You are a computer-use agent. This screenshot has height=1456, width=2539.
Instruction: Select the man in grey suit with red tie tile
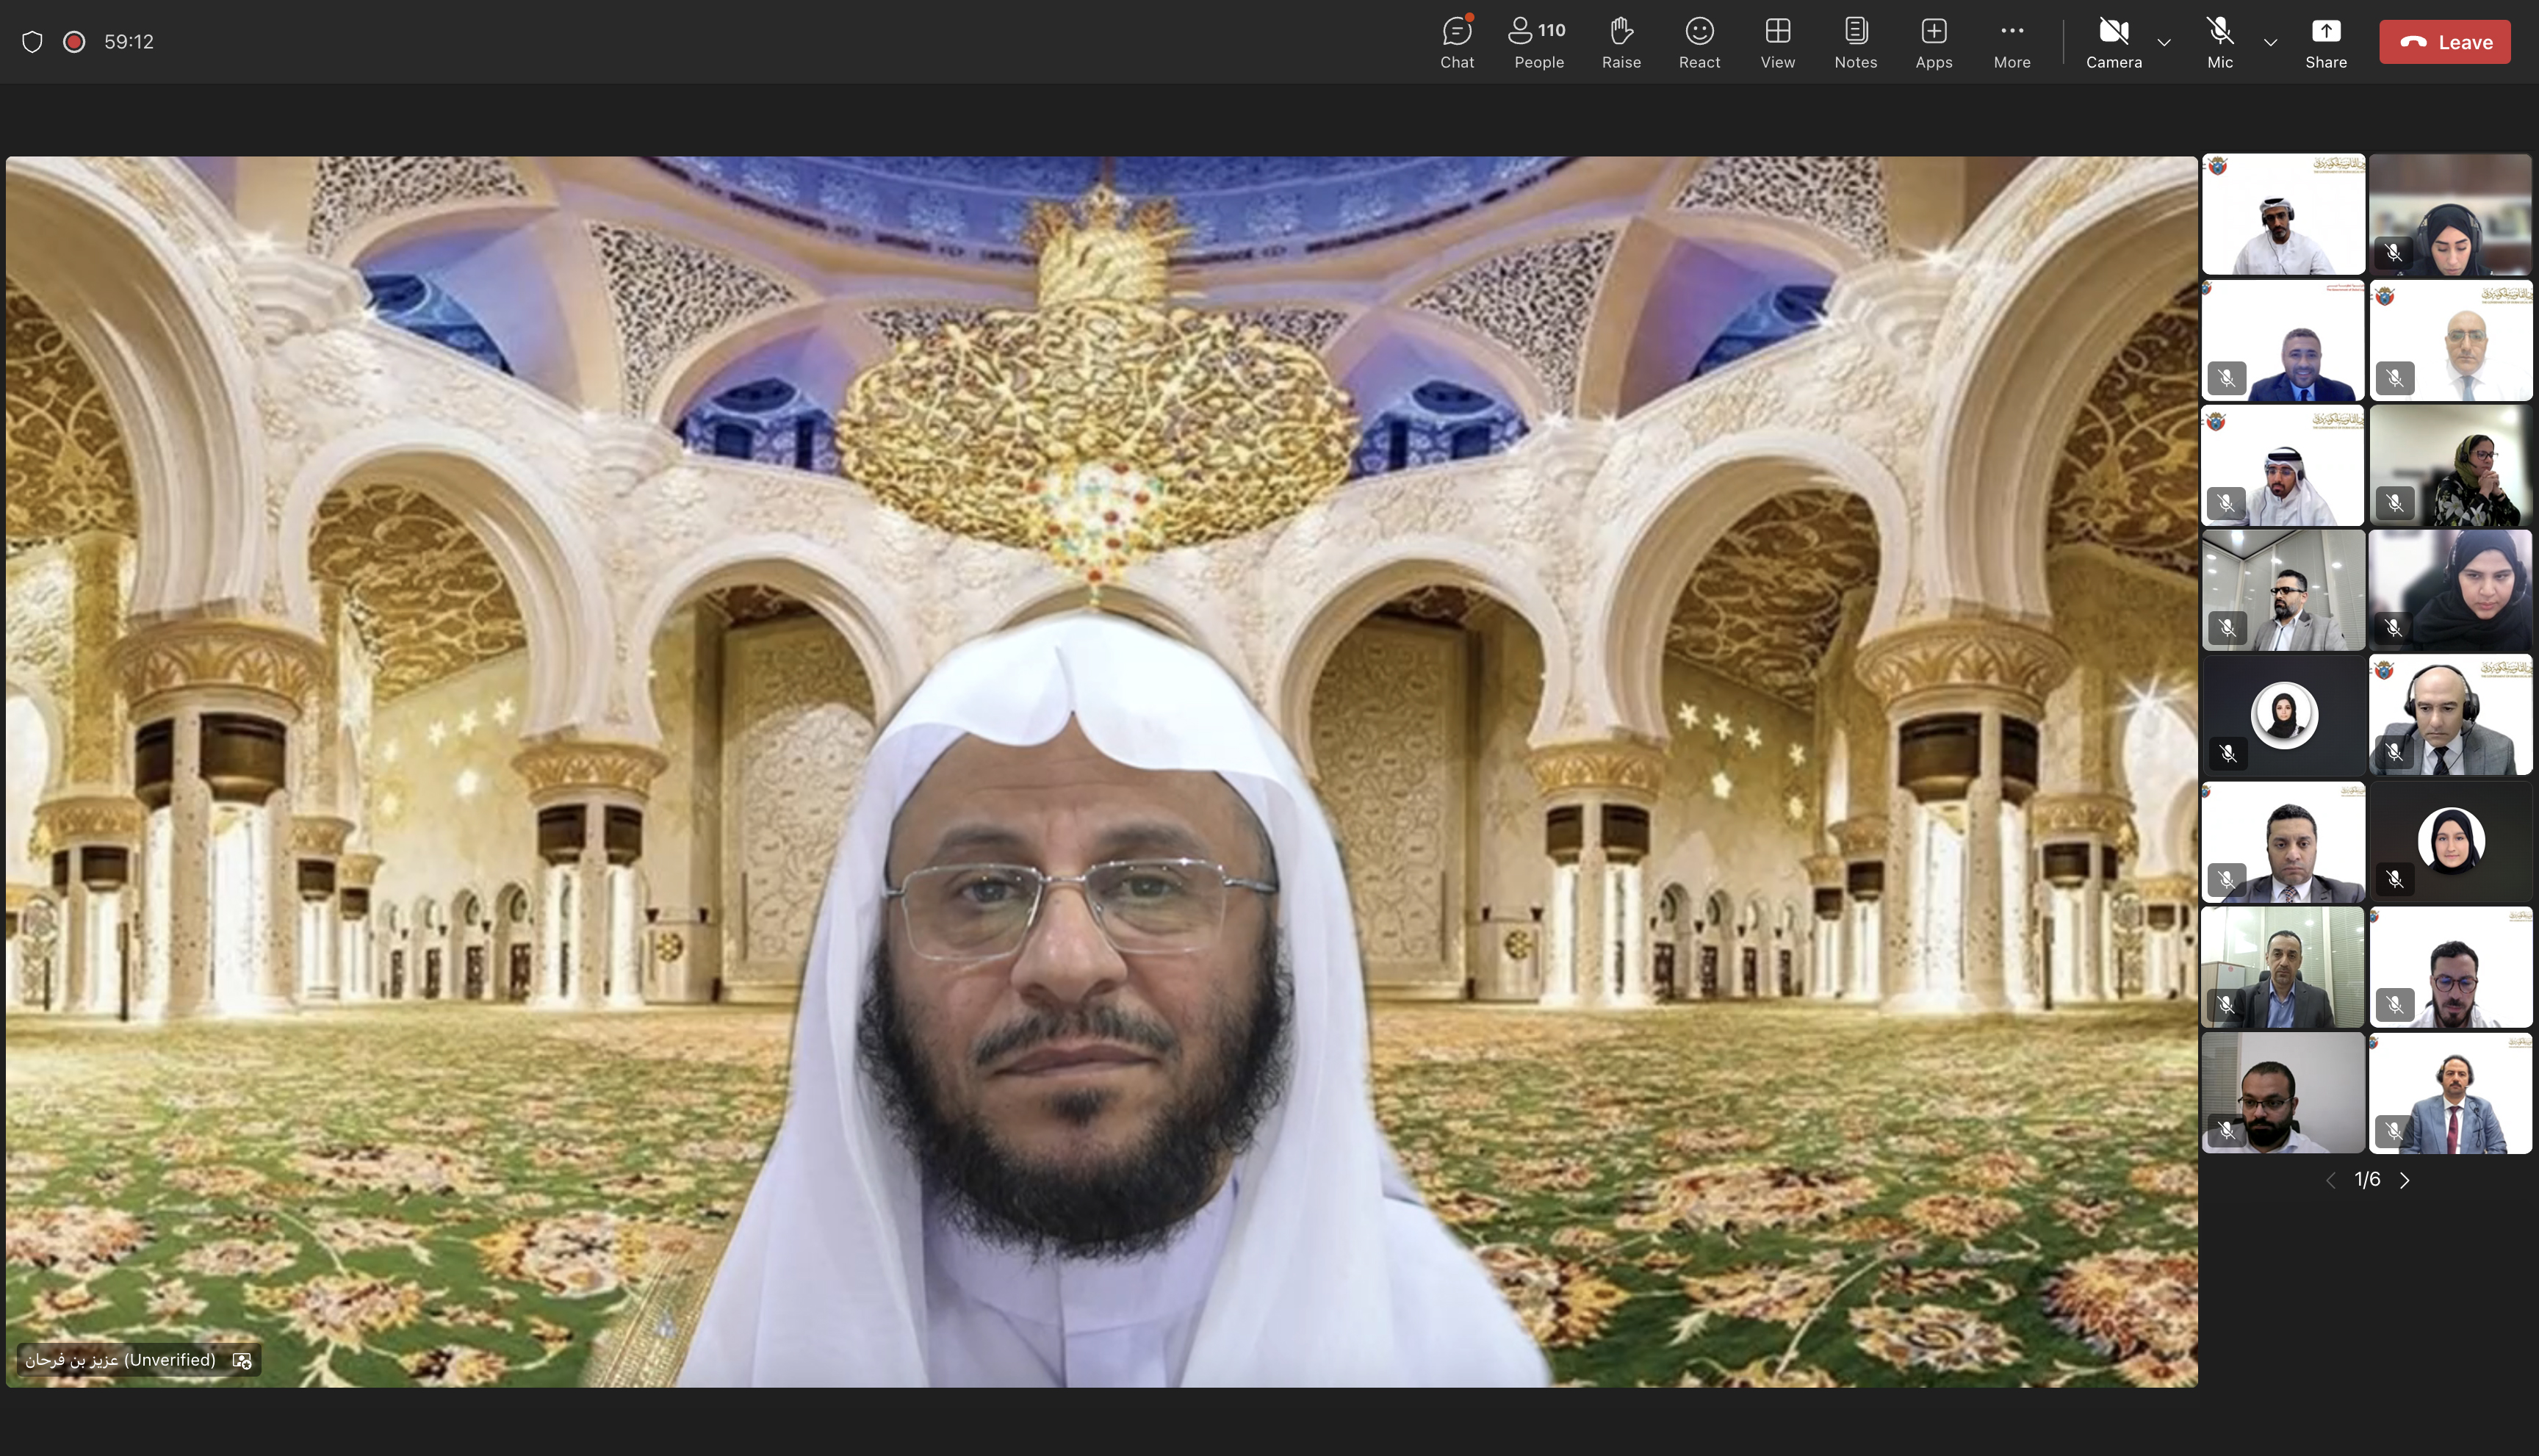pyautogui.click(x=2450, y=1093)
